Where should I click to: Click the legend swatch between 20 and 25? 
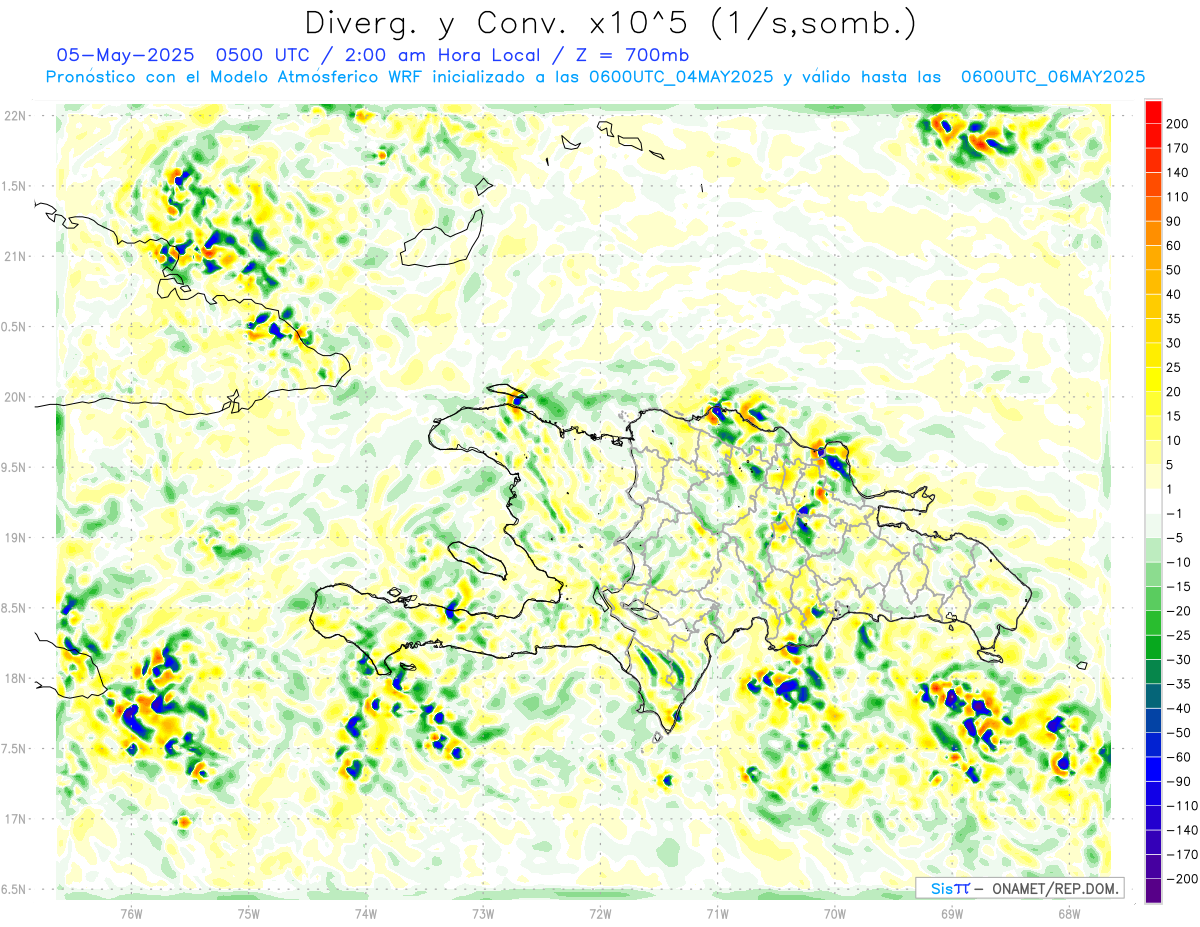coord(1152,379)
